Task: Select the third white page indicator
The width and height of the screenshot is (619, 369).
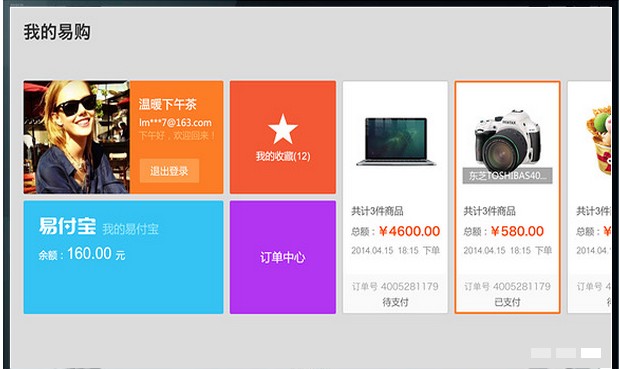Action: point(591,353)
